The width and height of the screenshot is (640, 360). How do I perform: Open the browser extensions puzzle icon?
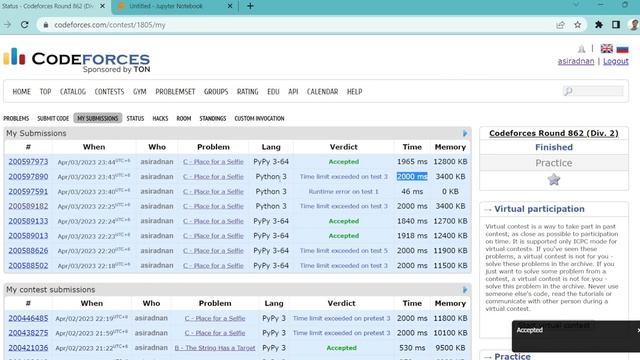pyautogui.click(x=598, y=25)
